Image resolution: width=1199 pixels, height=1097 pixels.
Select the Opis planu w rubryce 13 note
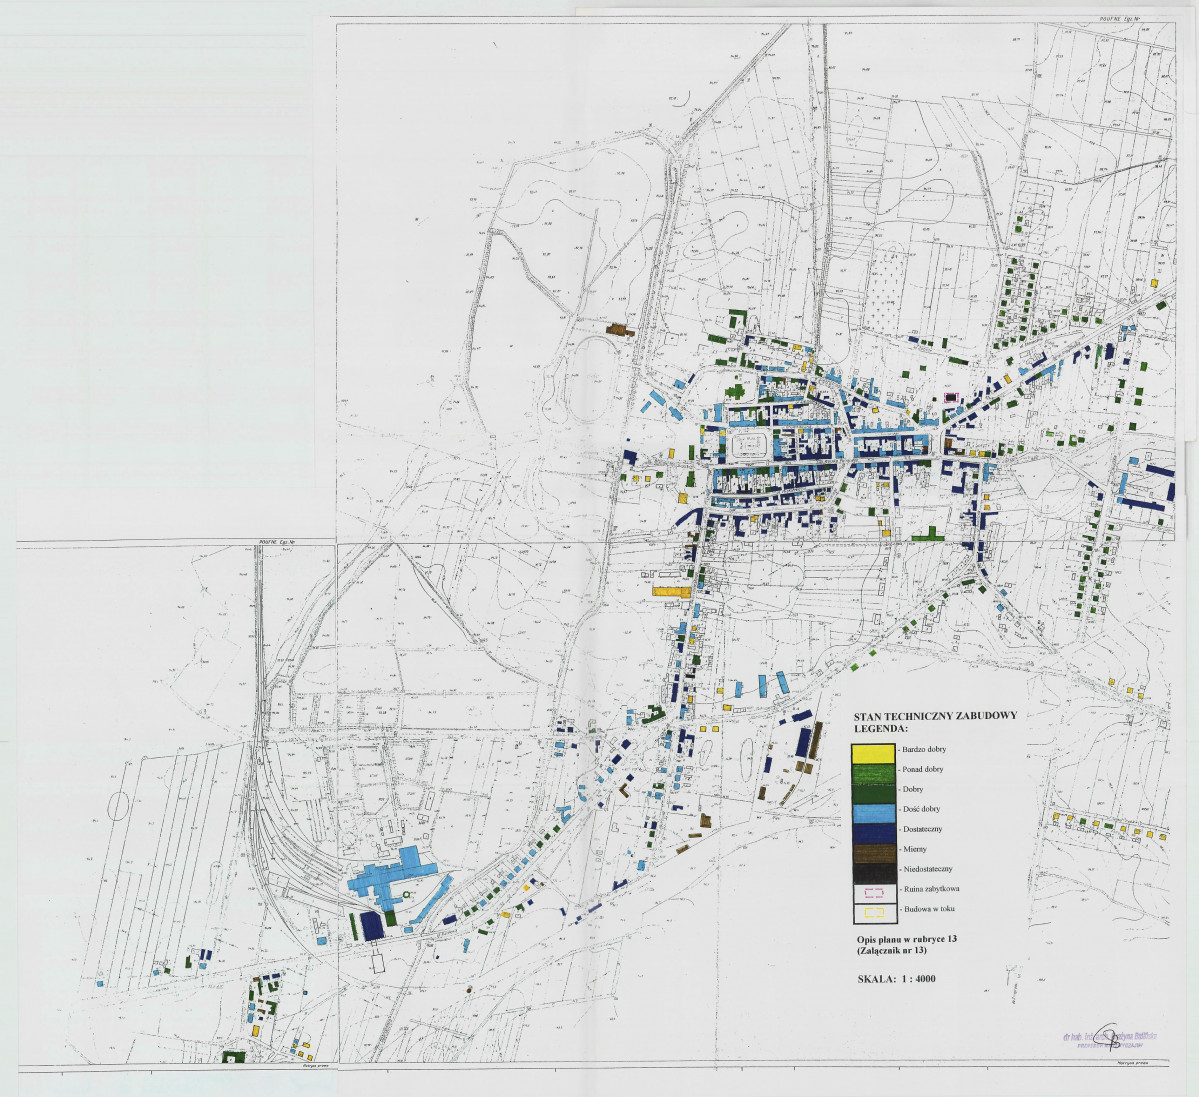pos(907,939)
